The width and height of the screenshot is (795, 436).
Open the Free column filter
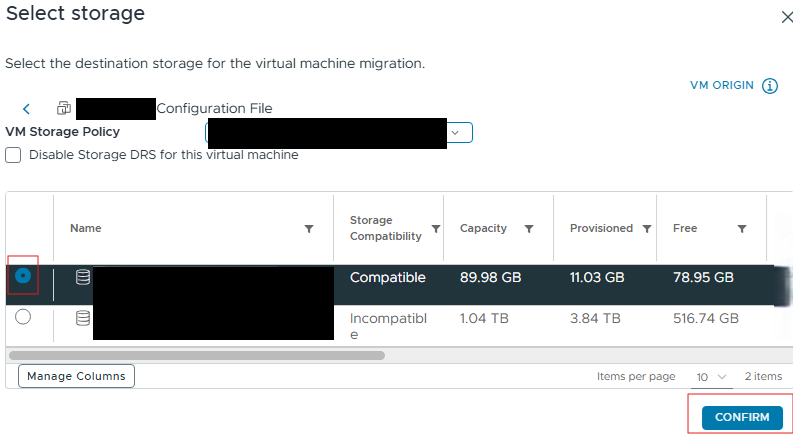[742, 229]
